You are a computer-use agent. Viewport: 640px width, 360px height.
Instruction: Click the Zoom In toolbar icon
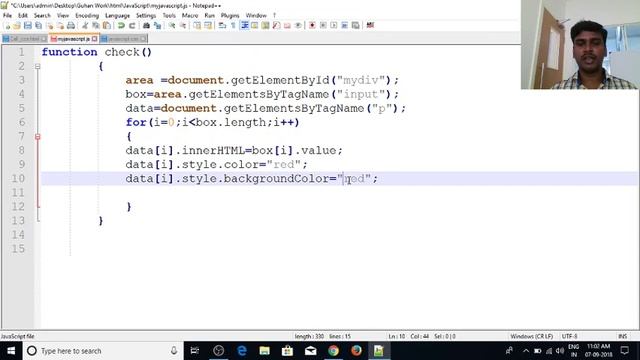[172, 26]
